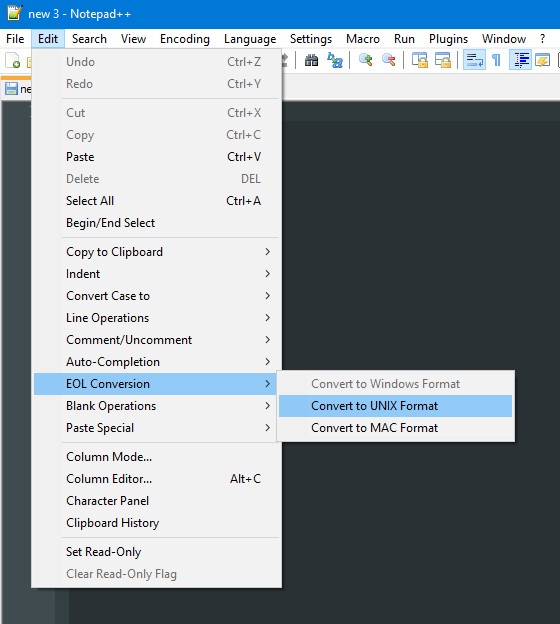The image size is (560, 624).
Task: Click the save icon on the document tab
Action: pyautogui.click(x=11, y=89)
